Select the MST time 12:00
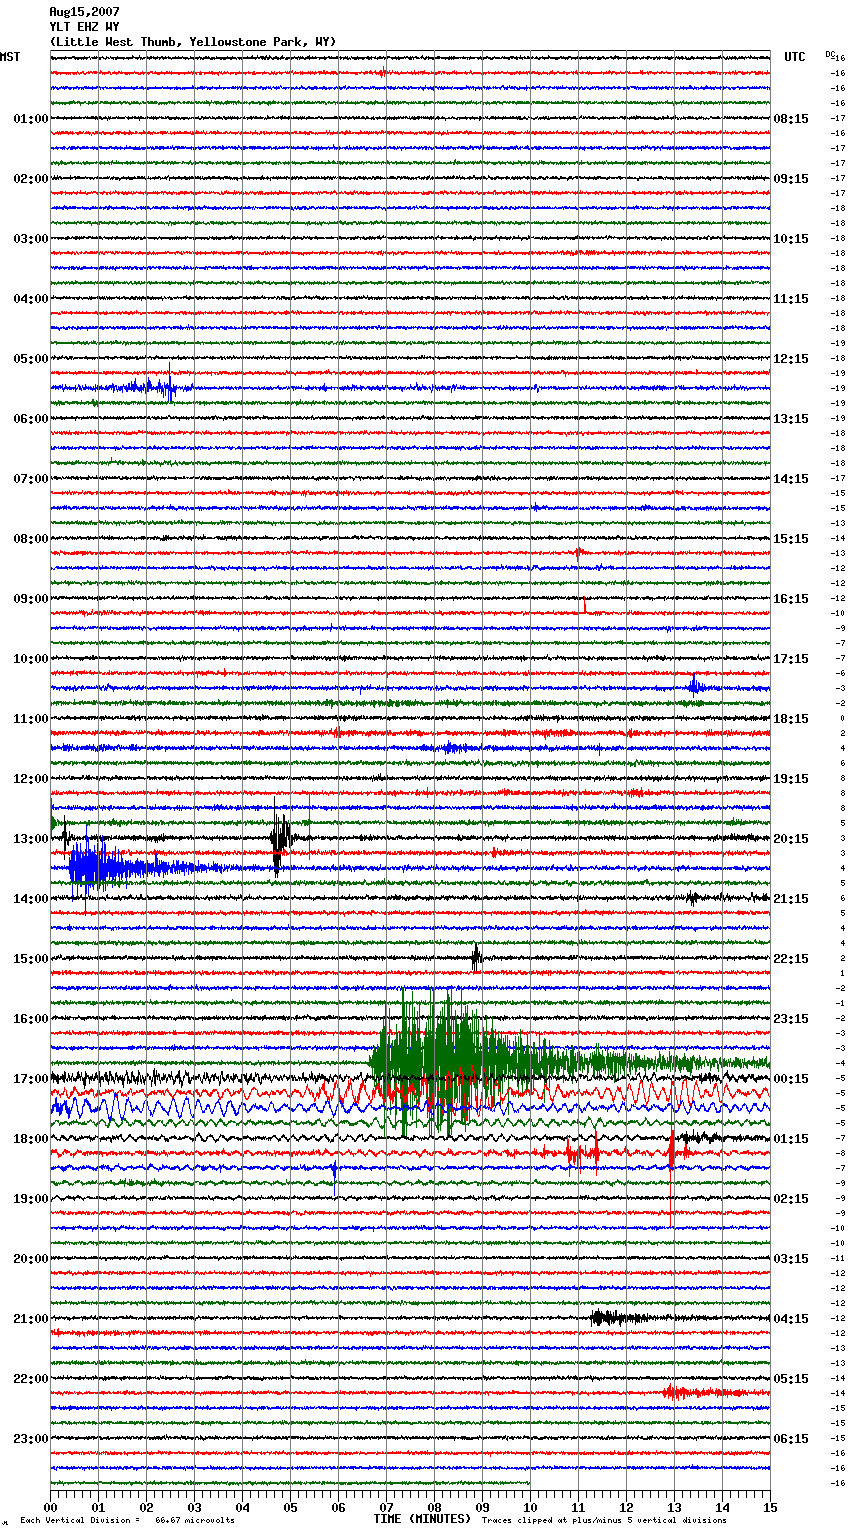Viewport: 850px width, 1534px height. [31, 779]
